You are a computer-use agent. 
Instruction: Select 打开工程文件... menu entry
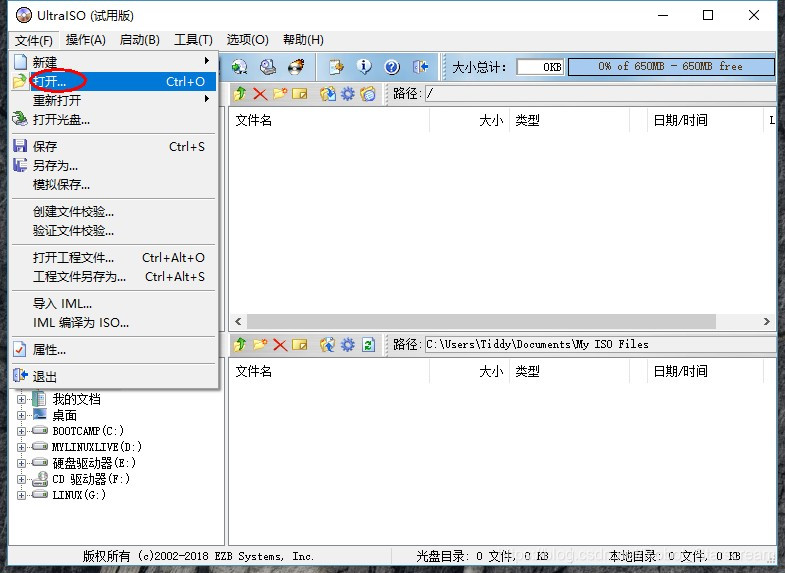pyautogui.click(x=114, y=257)
